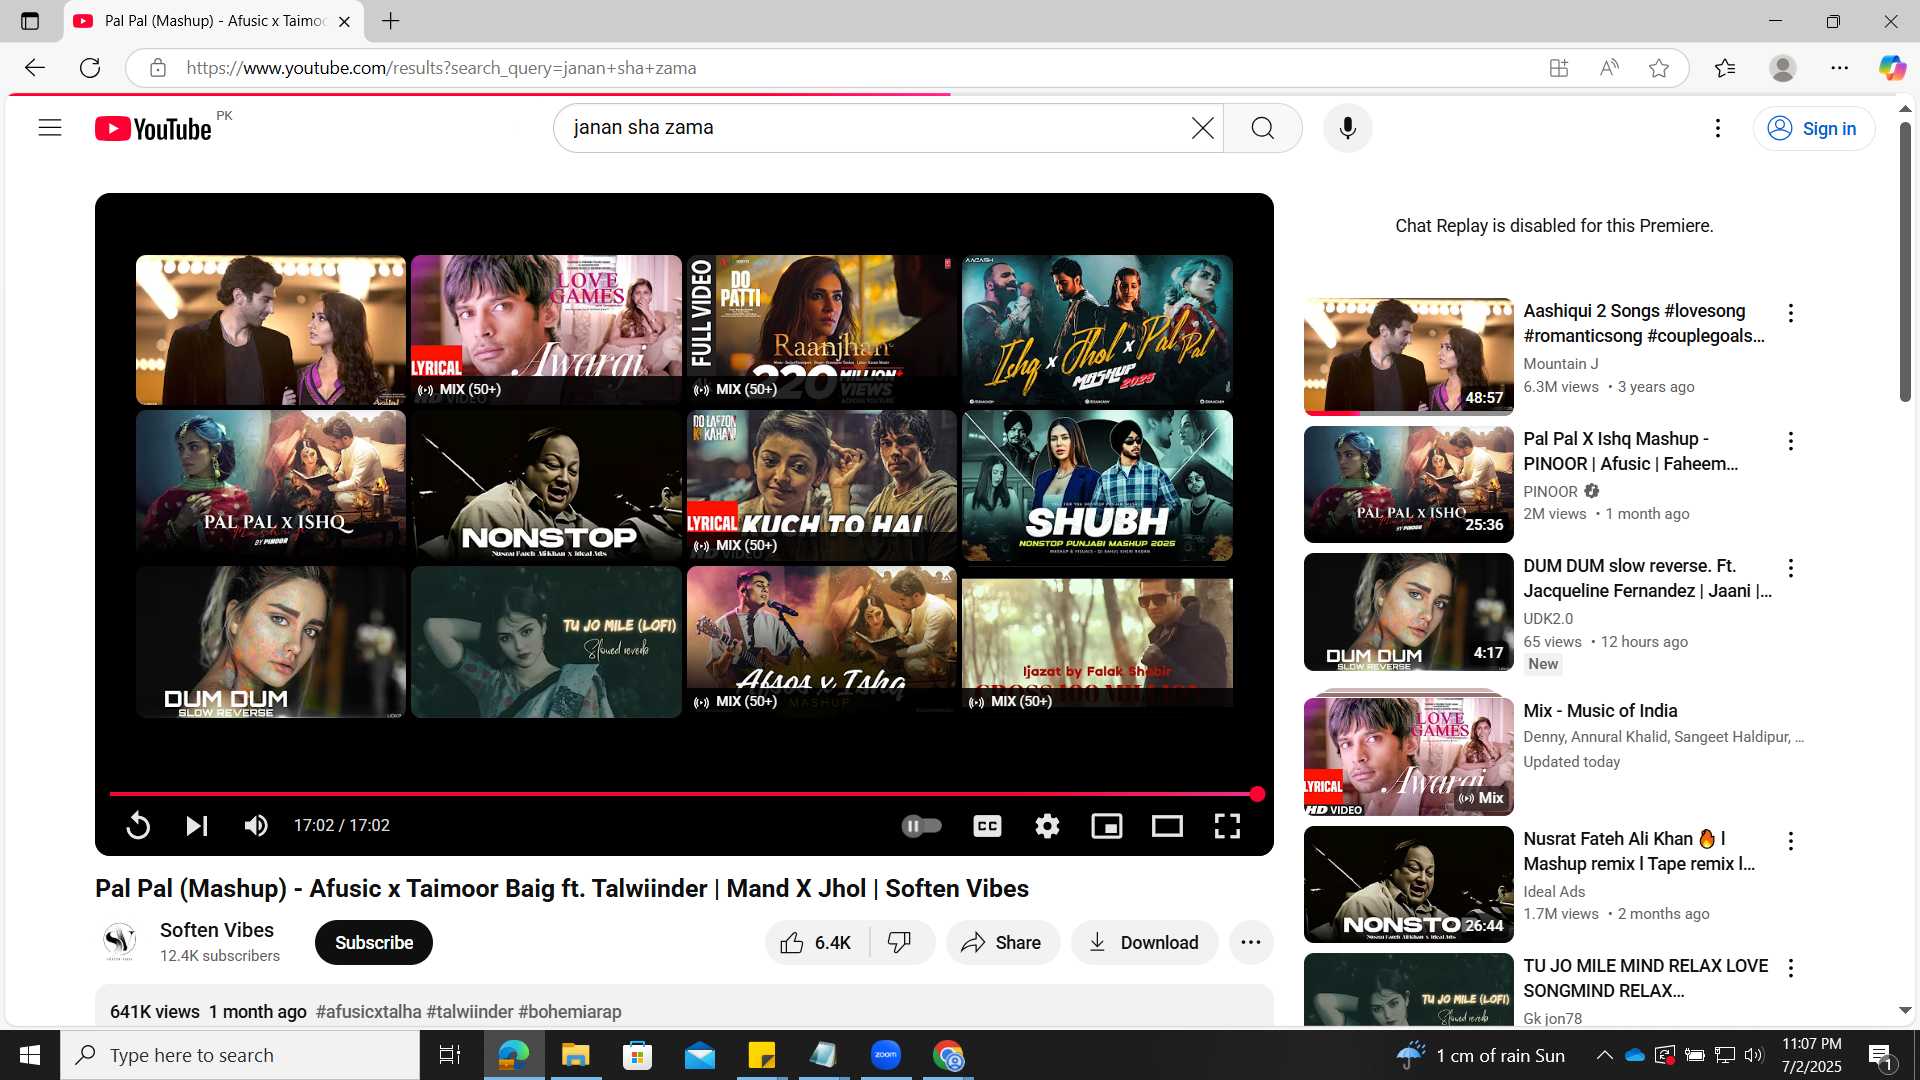This screenshot has height=1080, width=1920.
Task: Open the YouTube hamburger guide menu
Action: [50, 128]
